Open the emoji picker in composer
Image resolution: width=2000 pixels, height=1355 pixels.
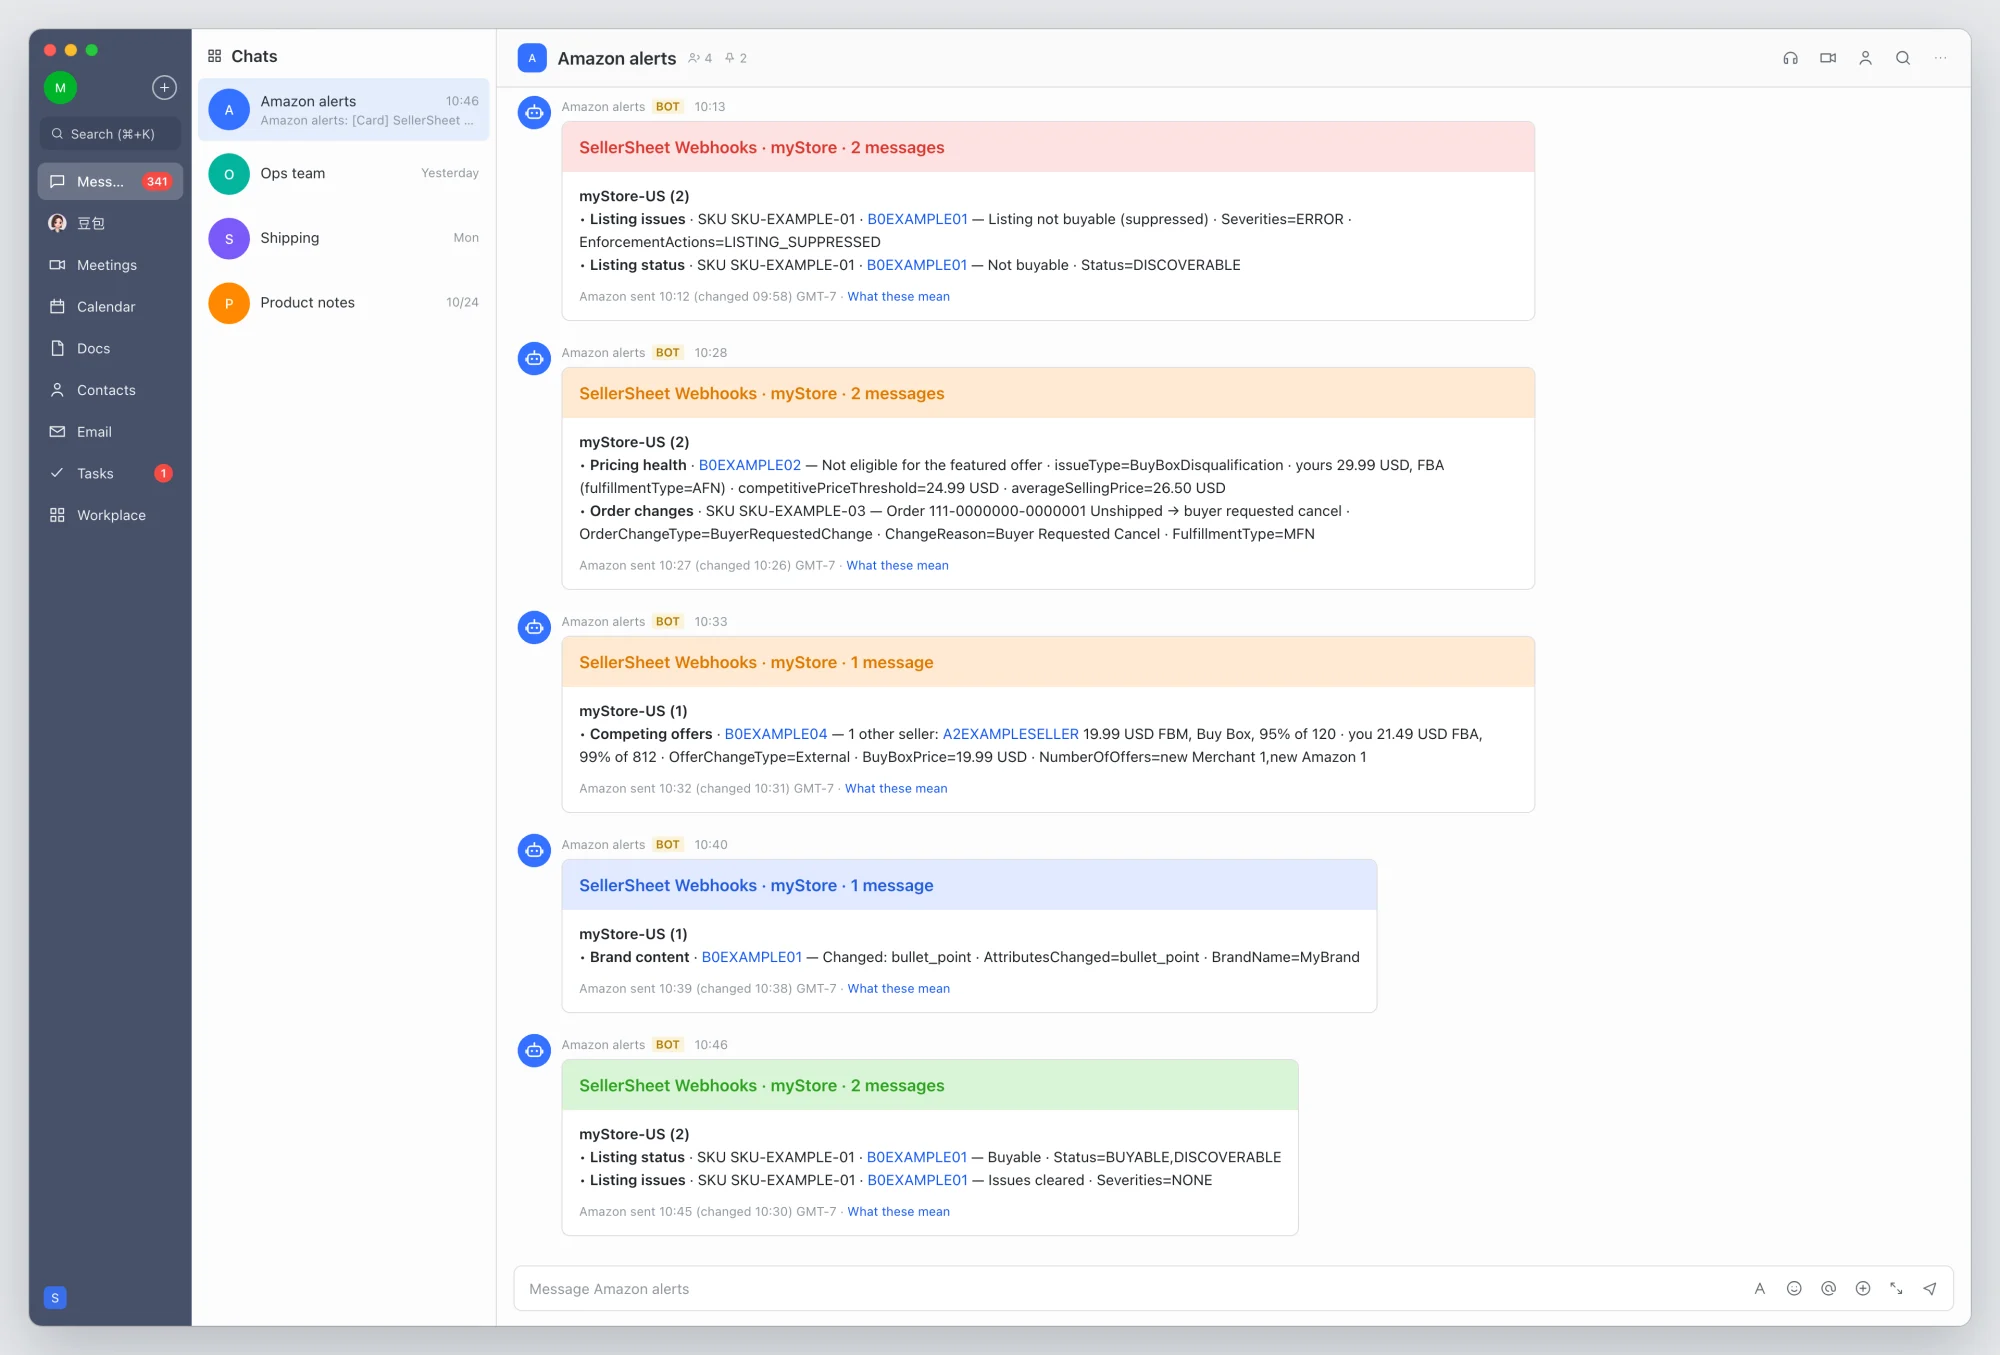click(x=1794, y=1289)
